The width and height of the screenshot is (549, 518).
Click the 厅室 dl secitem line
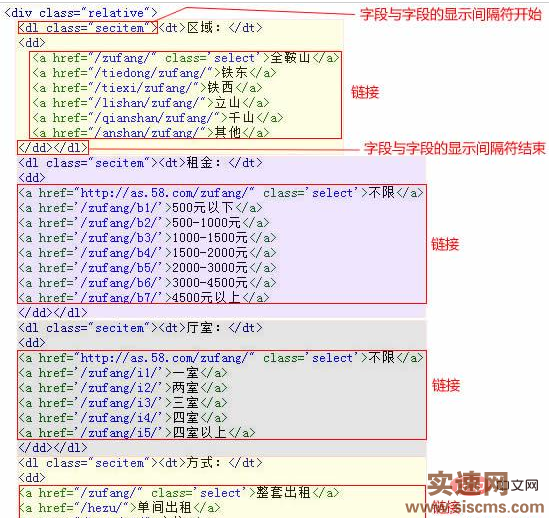[x=140, y=328]
